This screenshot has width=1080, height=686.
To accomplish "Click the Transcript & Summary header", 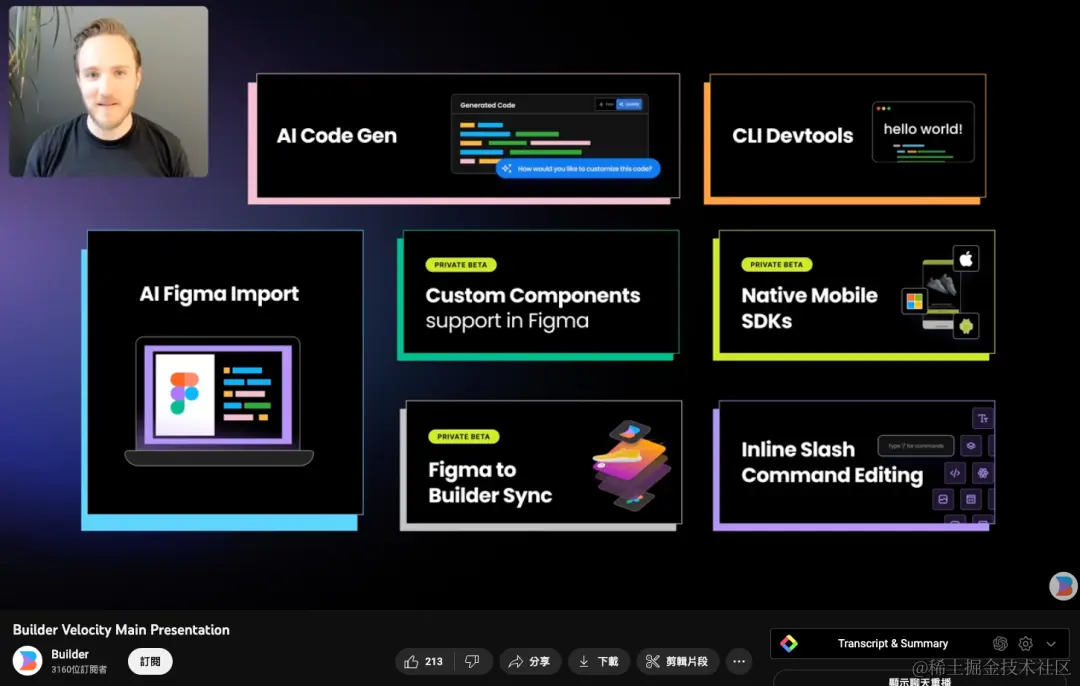I will 893,643.
